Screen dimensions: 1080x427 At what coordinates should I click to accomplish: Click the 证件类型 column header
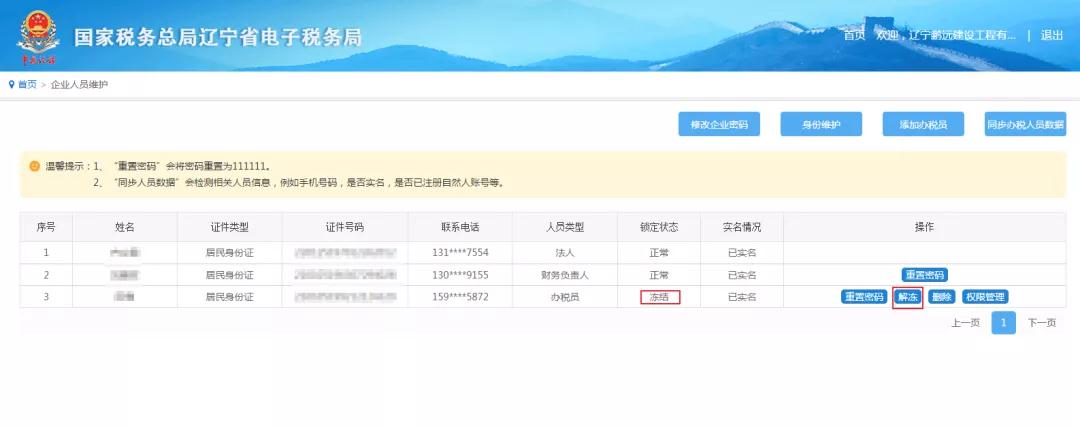coord(229,227)
